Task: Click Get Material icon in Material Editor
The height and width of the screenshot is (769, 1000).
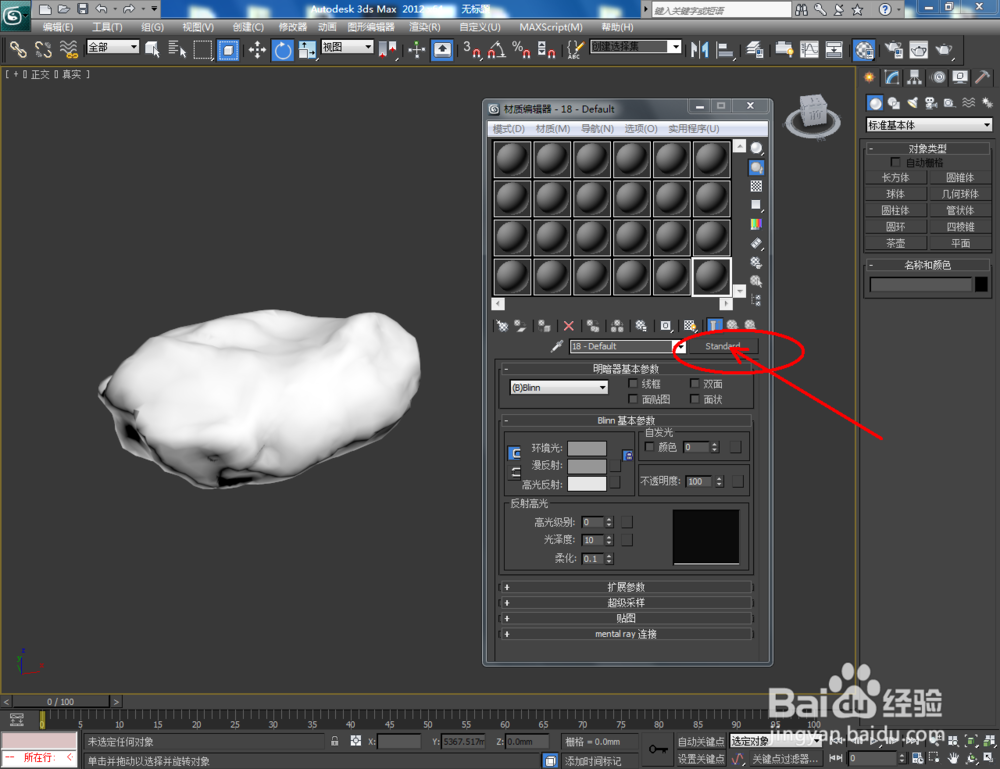Action: [503, 326]
